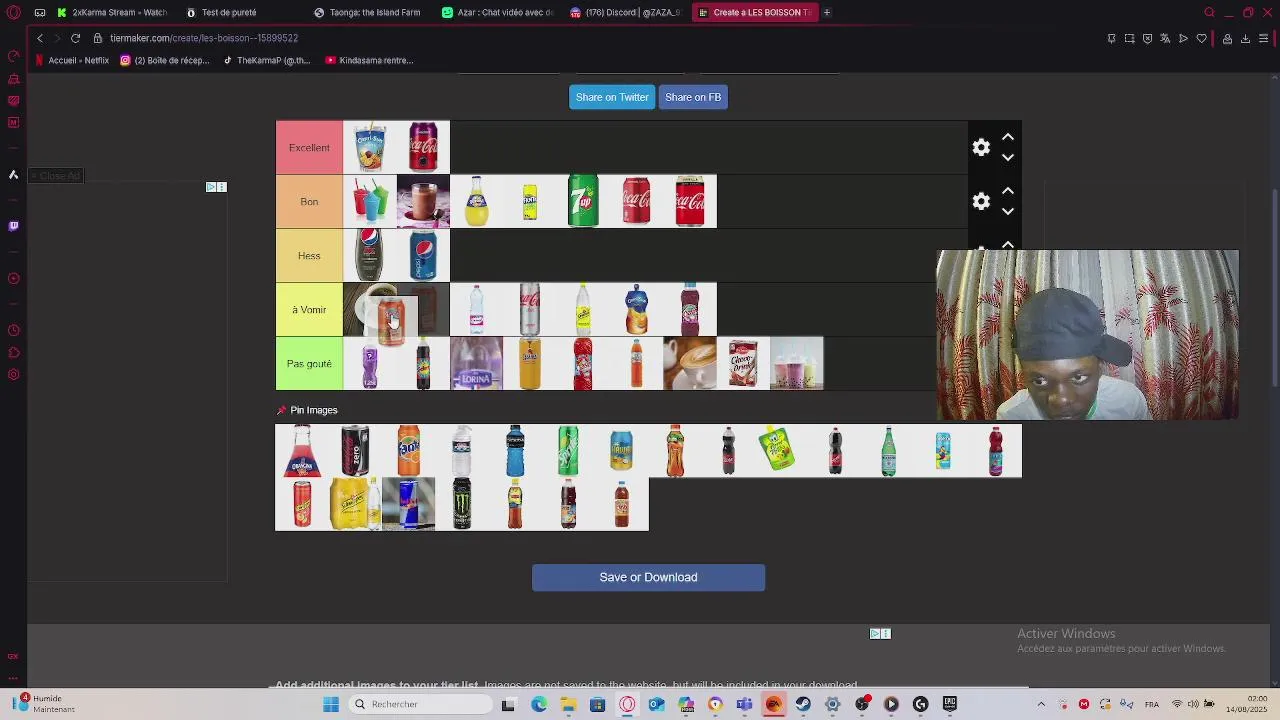The width and height of the screenshot is (1280, 720).
Task: Open Instagram Boîte de réception bookmark
Action: click(x=165, y=60)
